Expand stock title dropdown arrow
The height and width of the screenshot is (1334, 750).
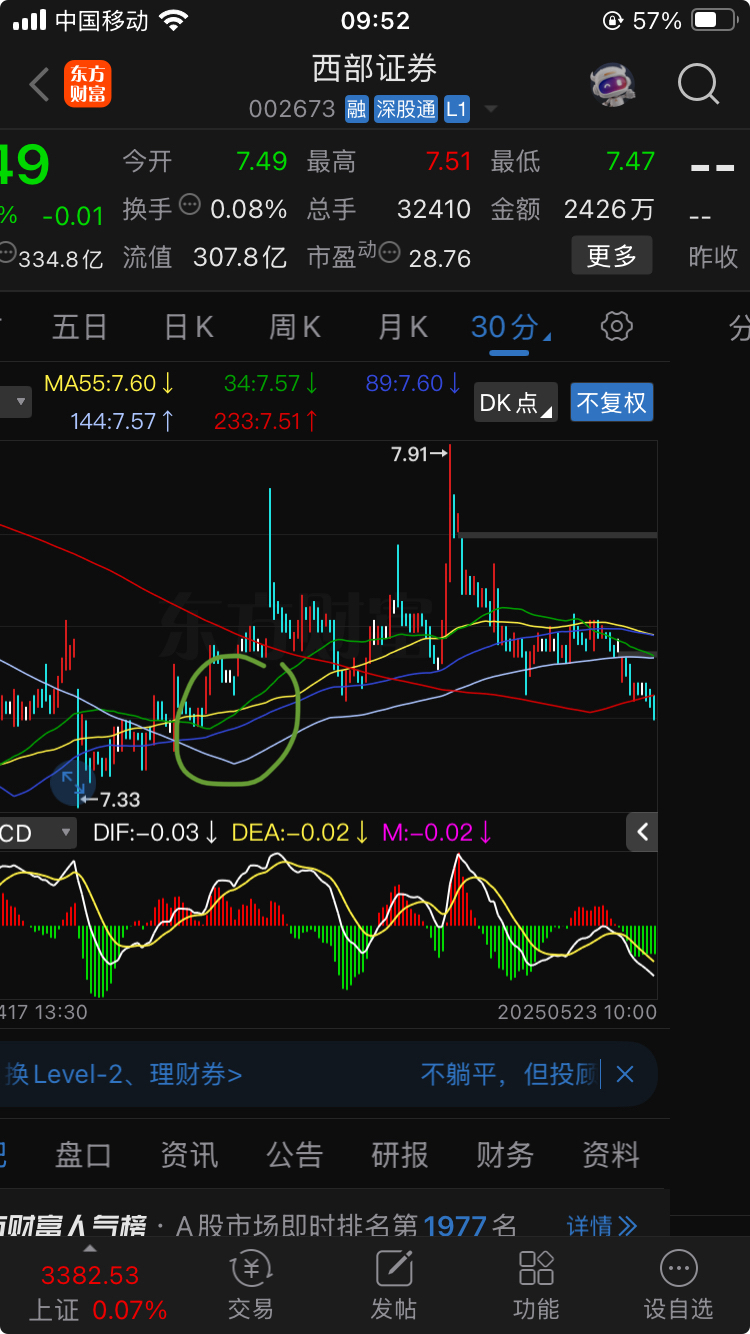pos(491,109)
